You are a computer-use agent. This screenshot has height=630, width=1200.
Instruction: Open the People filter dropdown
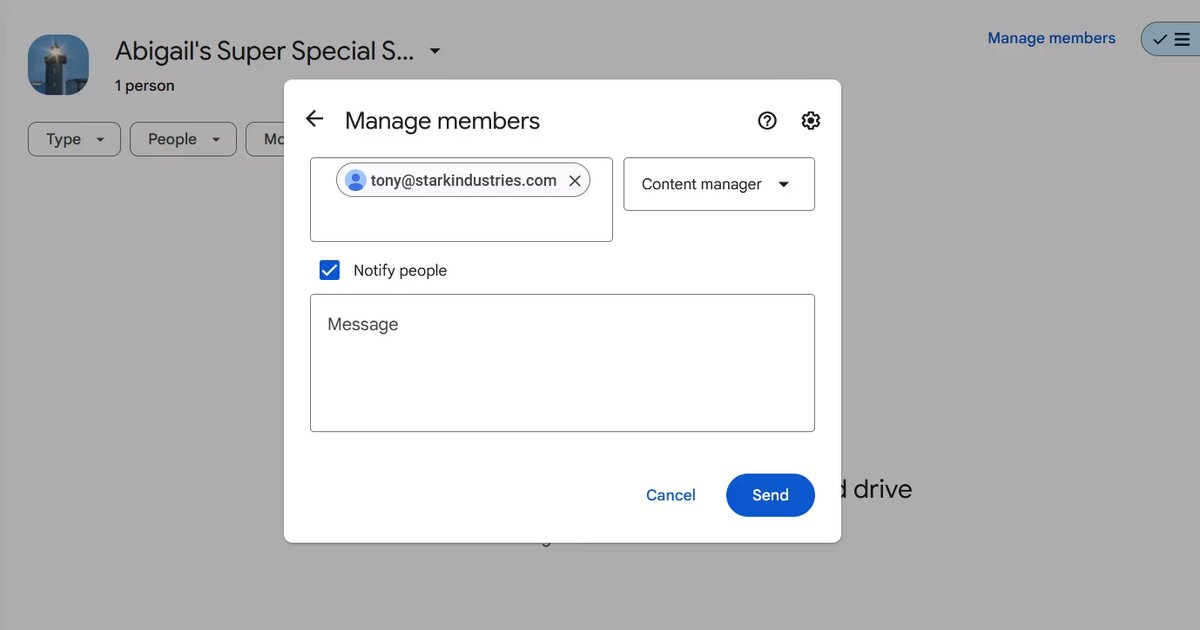(x=183, y=139)
